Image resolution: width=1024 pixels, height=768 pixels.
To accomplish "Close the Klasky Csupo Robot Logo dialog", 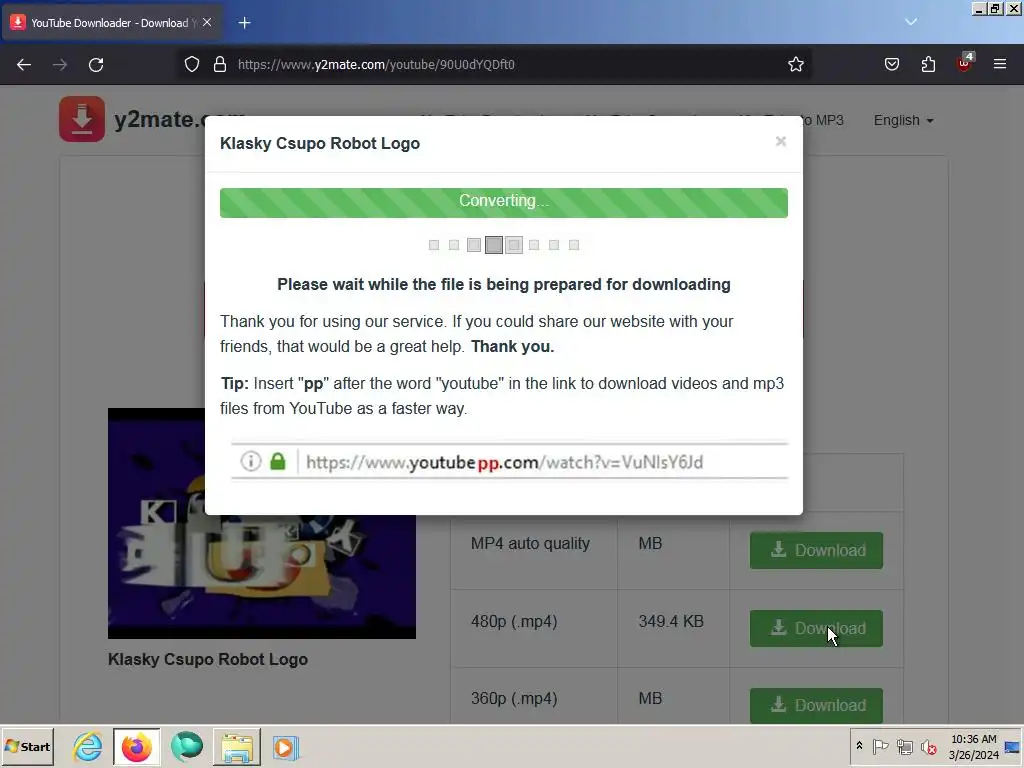I will 780,141.
